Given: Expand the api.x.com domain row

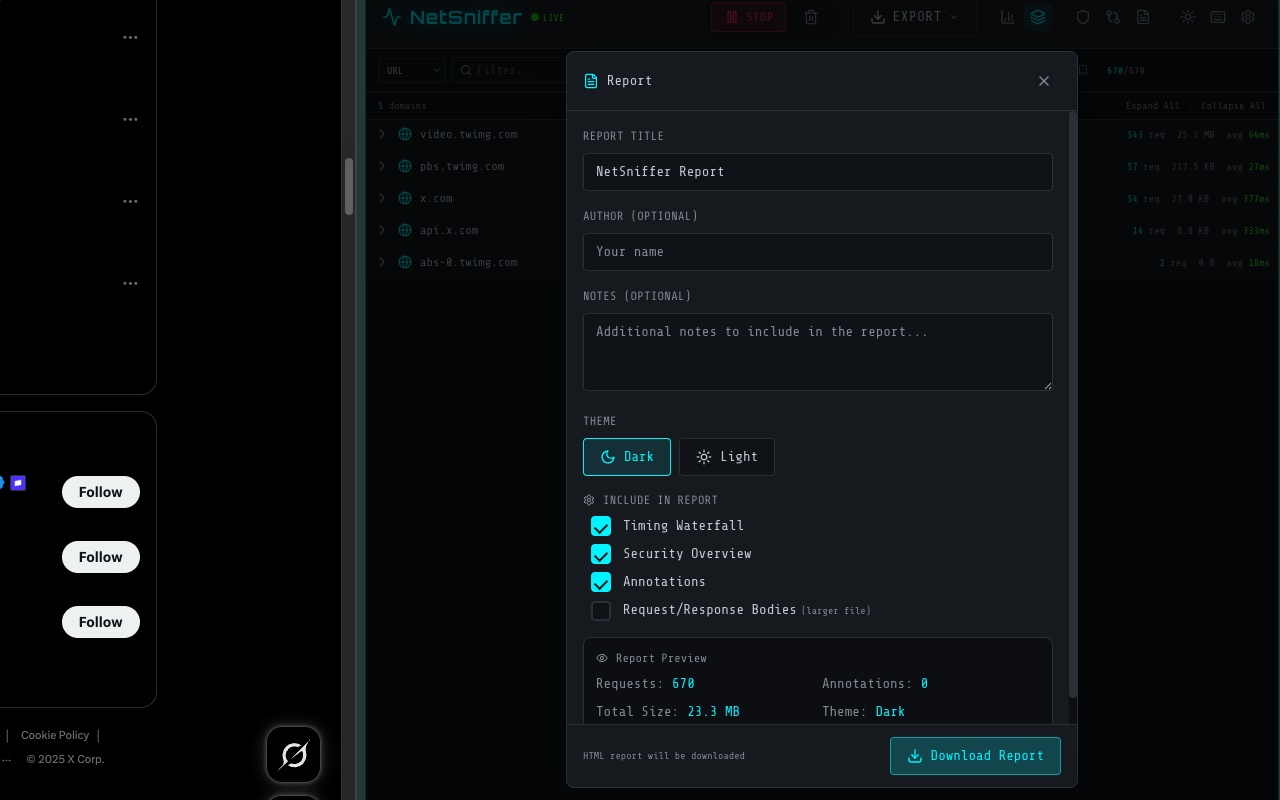Looking at the screenshot, I should pos(382,230).
